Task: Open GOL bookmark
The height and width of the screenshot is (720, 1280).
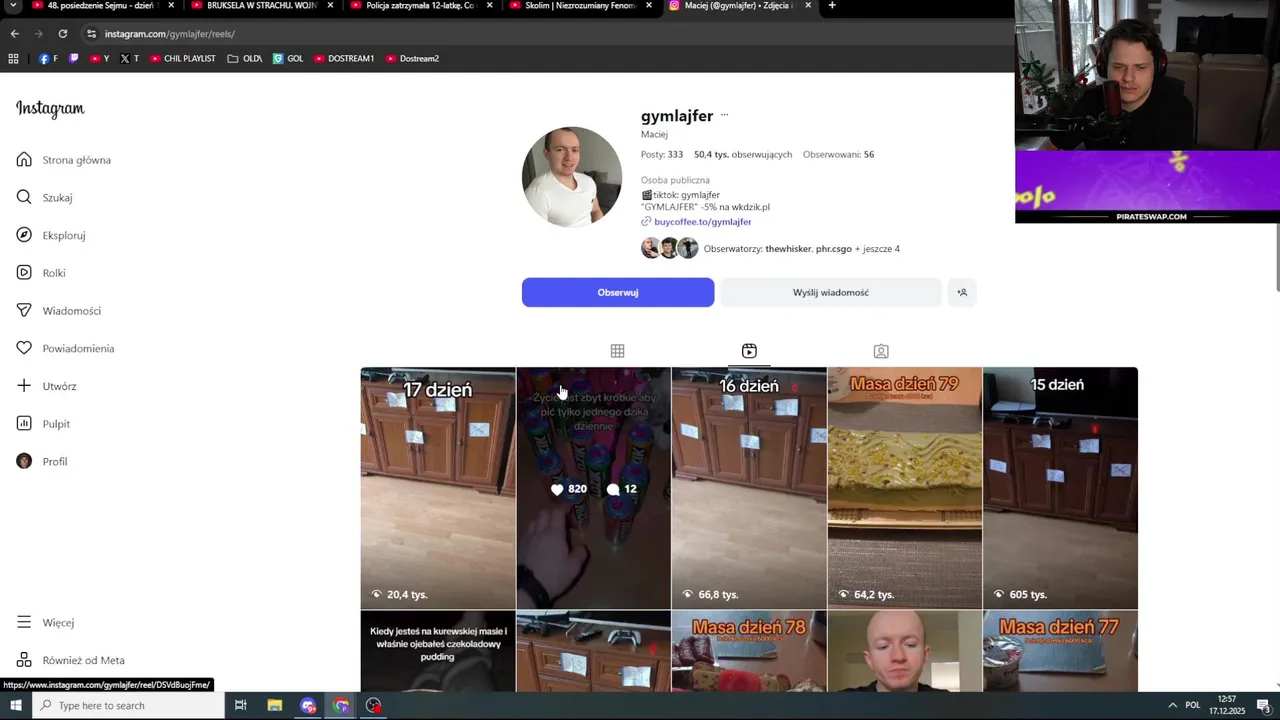Action: pyautogui.click(x=288, y=59)
